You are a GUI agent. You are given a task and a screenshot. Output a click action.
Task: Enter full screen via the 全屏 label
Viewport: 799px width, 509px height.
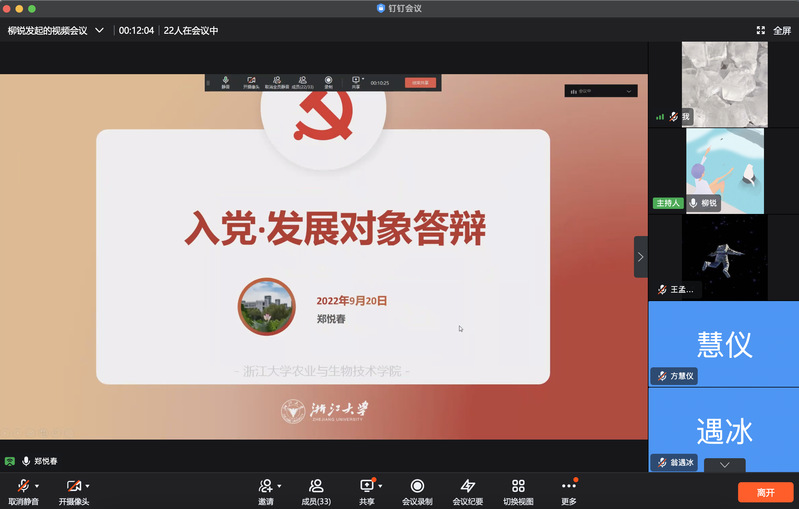(782, 31)
